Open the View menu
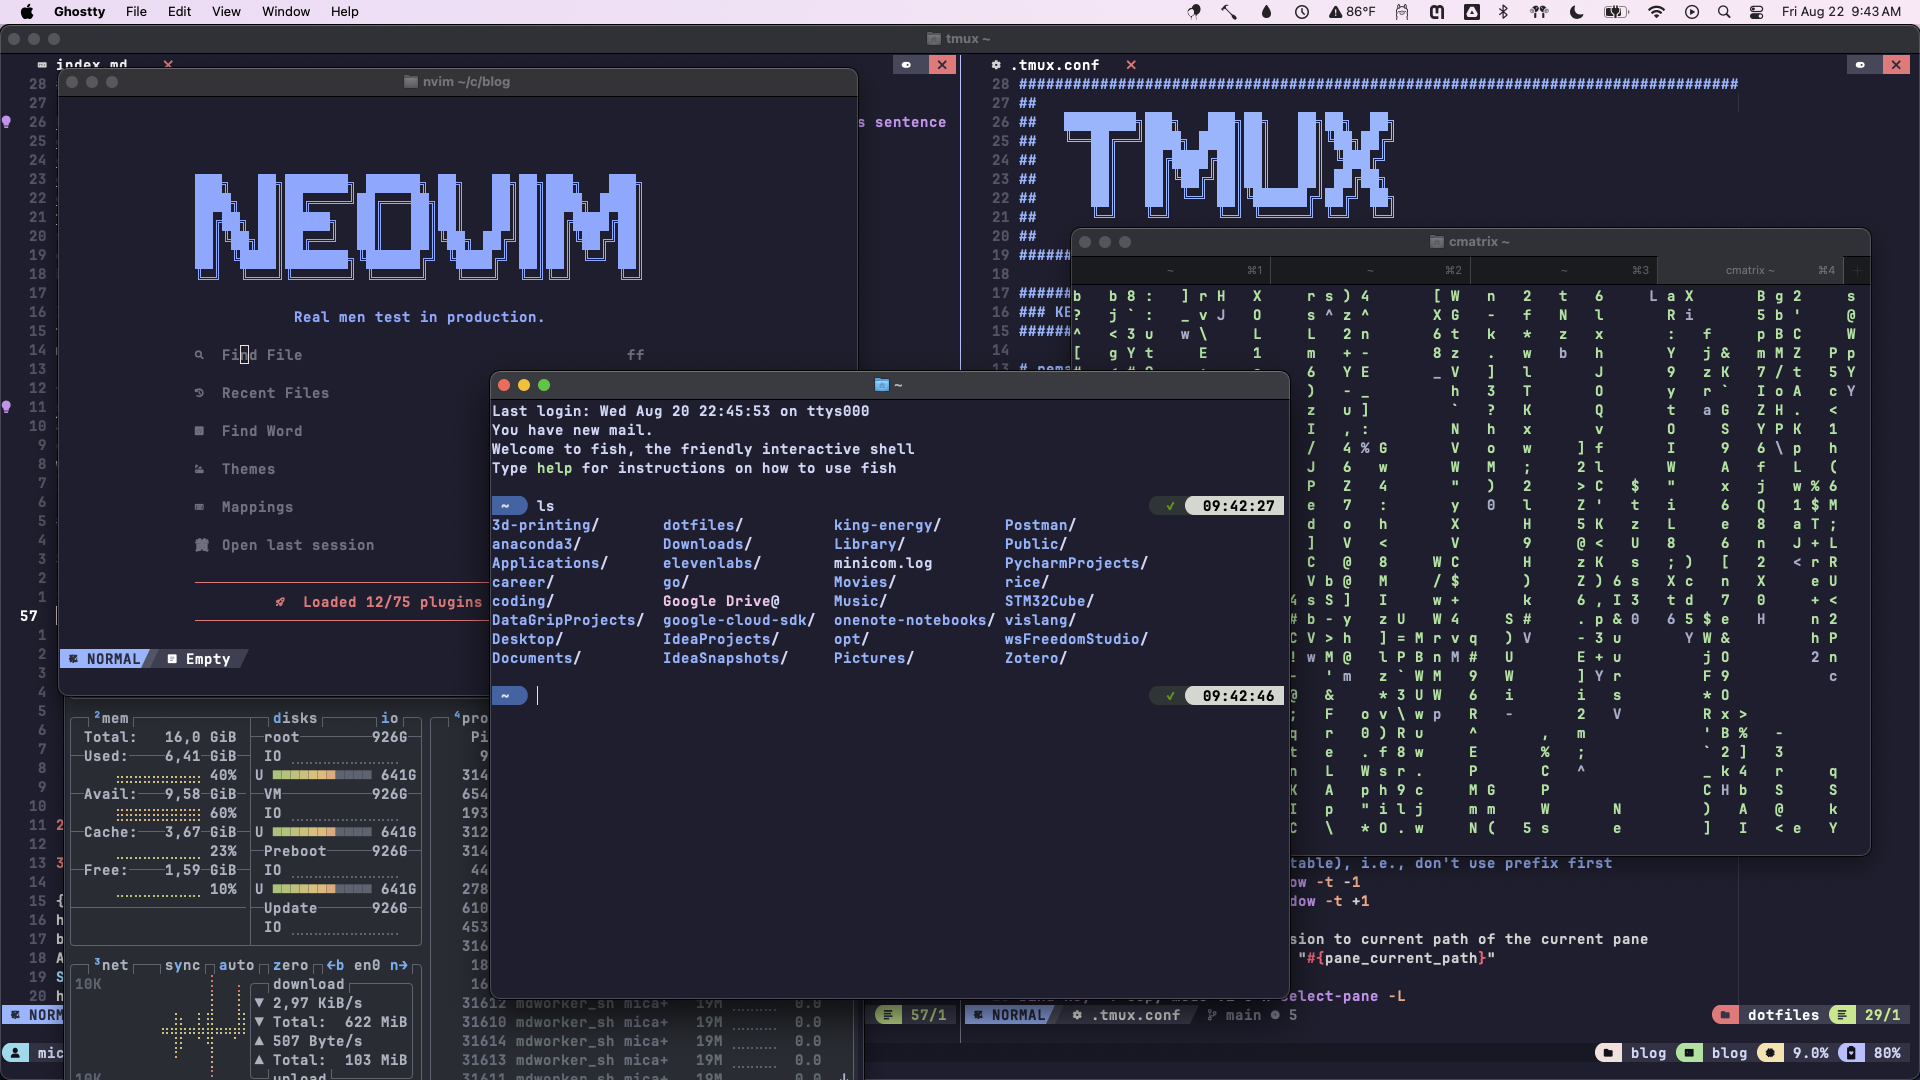Image resolution: width=1920 pixels, height=1080 pixels. [x=226, y=11]
